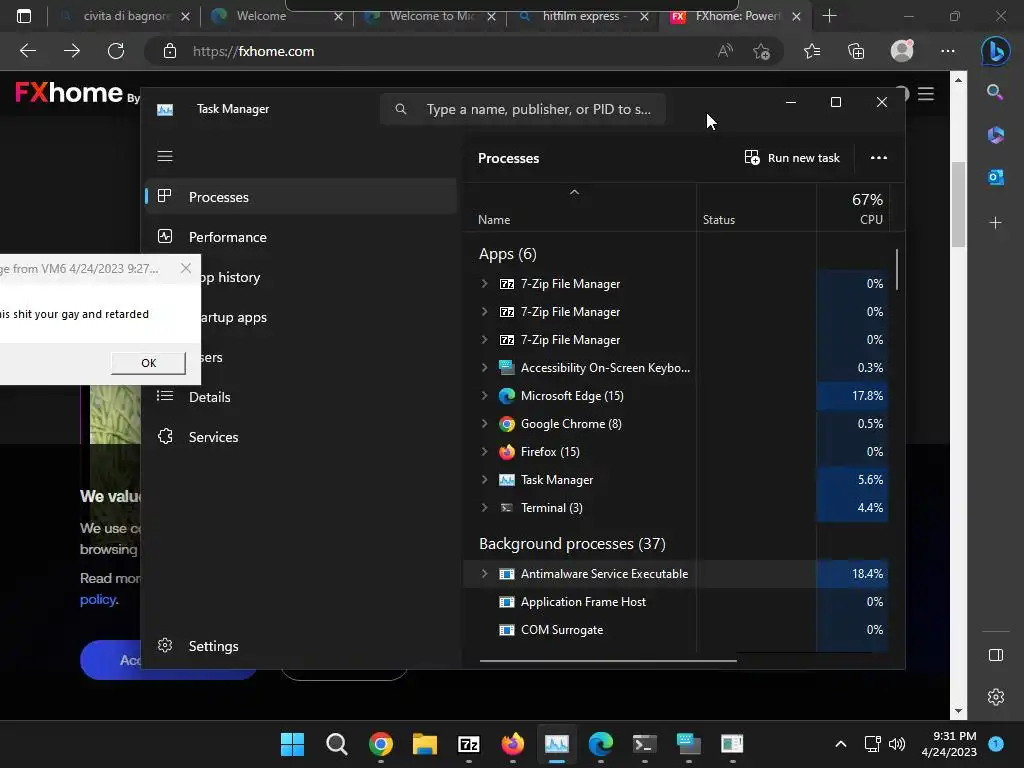Click OK in the message dialog

148,363
